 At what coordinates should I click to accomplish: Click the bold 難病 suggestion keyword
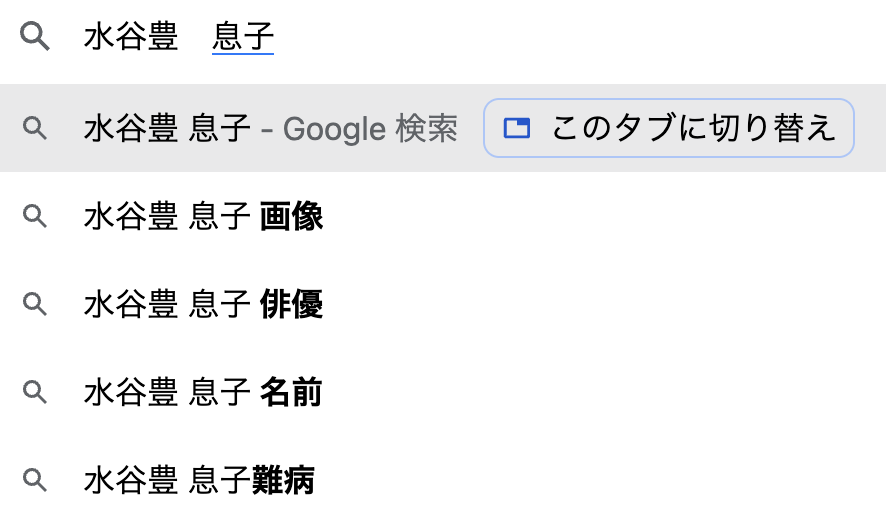tap(283, 480)
